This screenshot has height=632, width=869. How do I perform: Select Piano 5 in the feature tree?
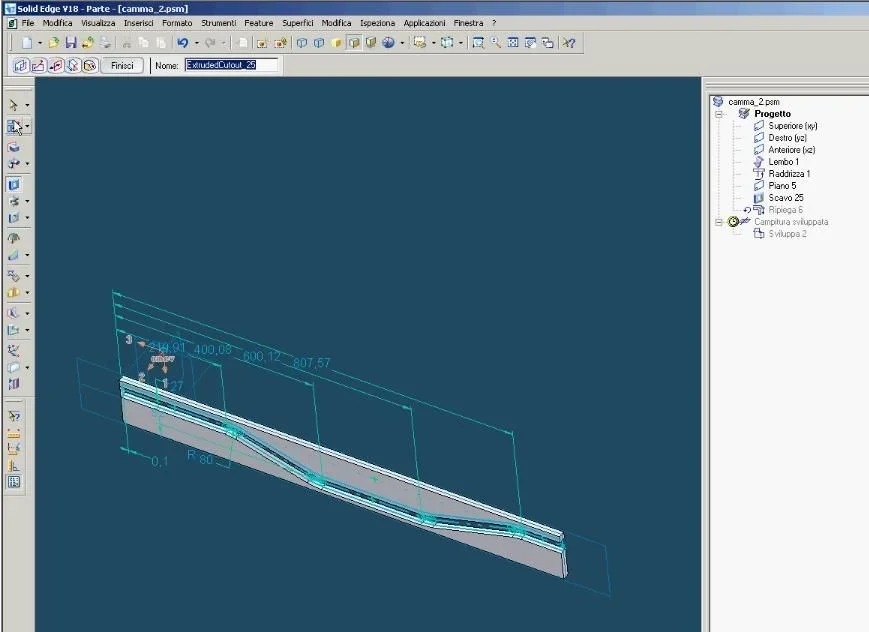[782, 186]
